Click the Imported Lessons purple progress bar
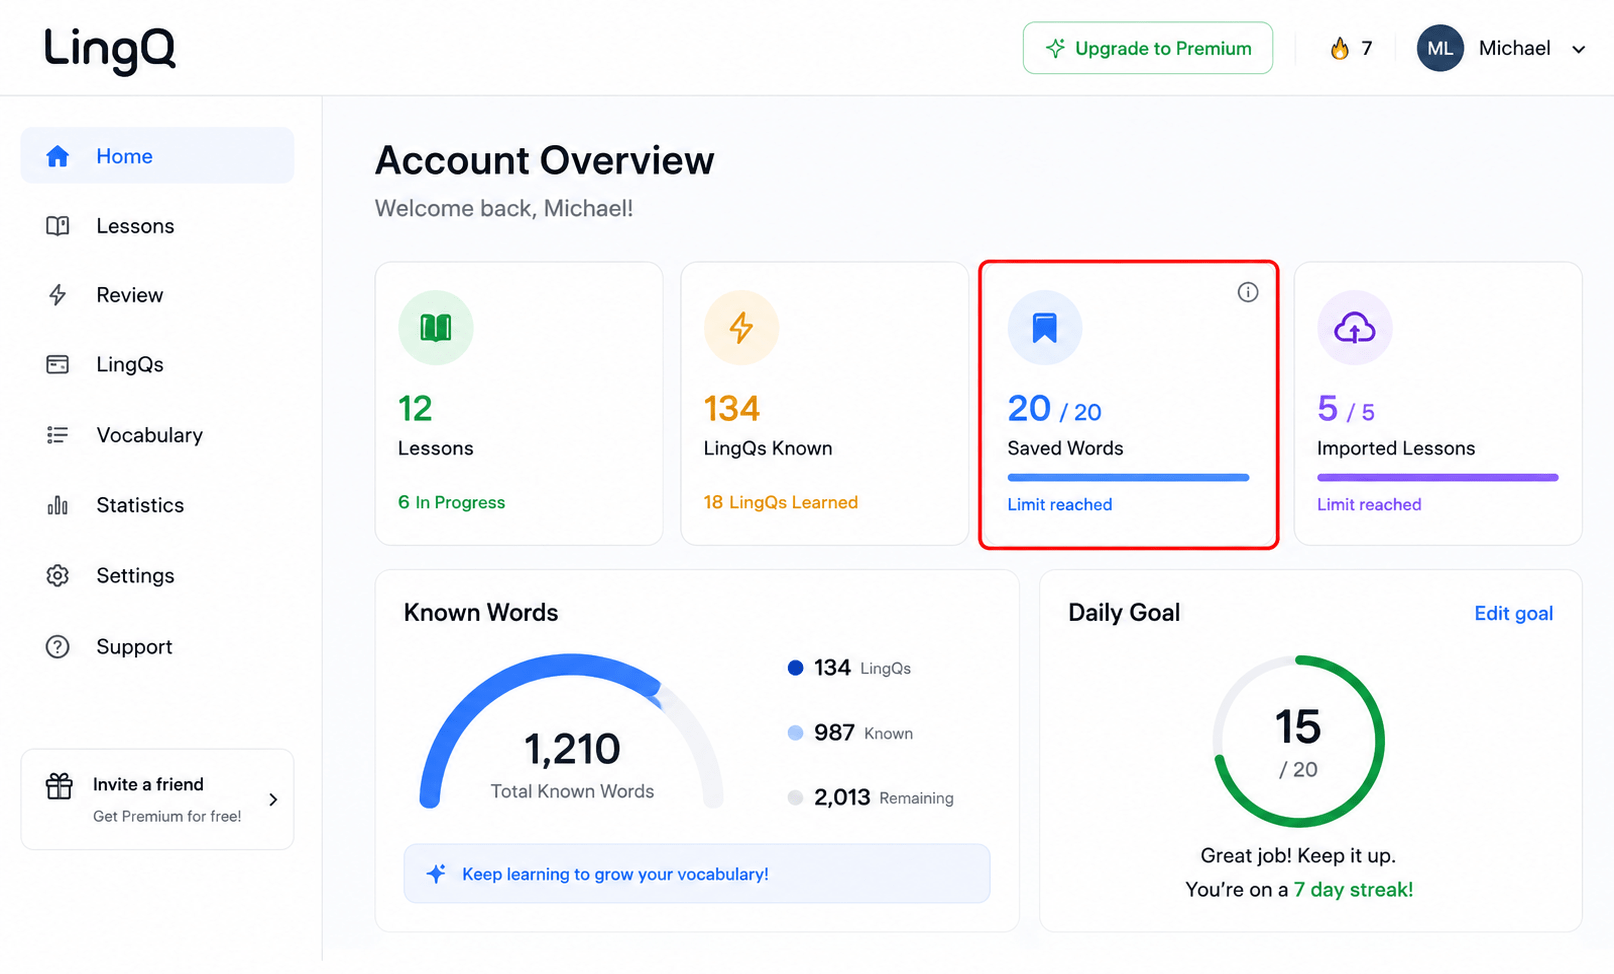The image size is (1614, 974). [1438, 478]
